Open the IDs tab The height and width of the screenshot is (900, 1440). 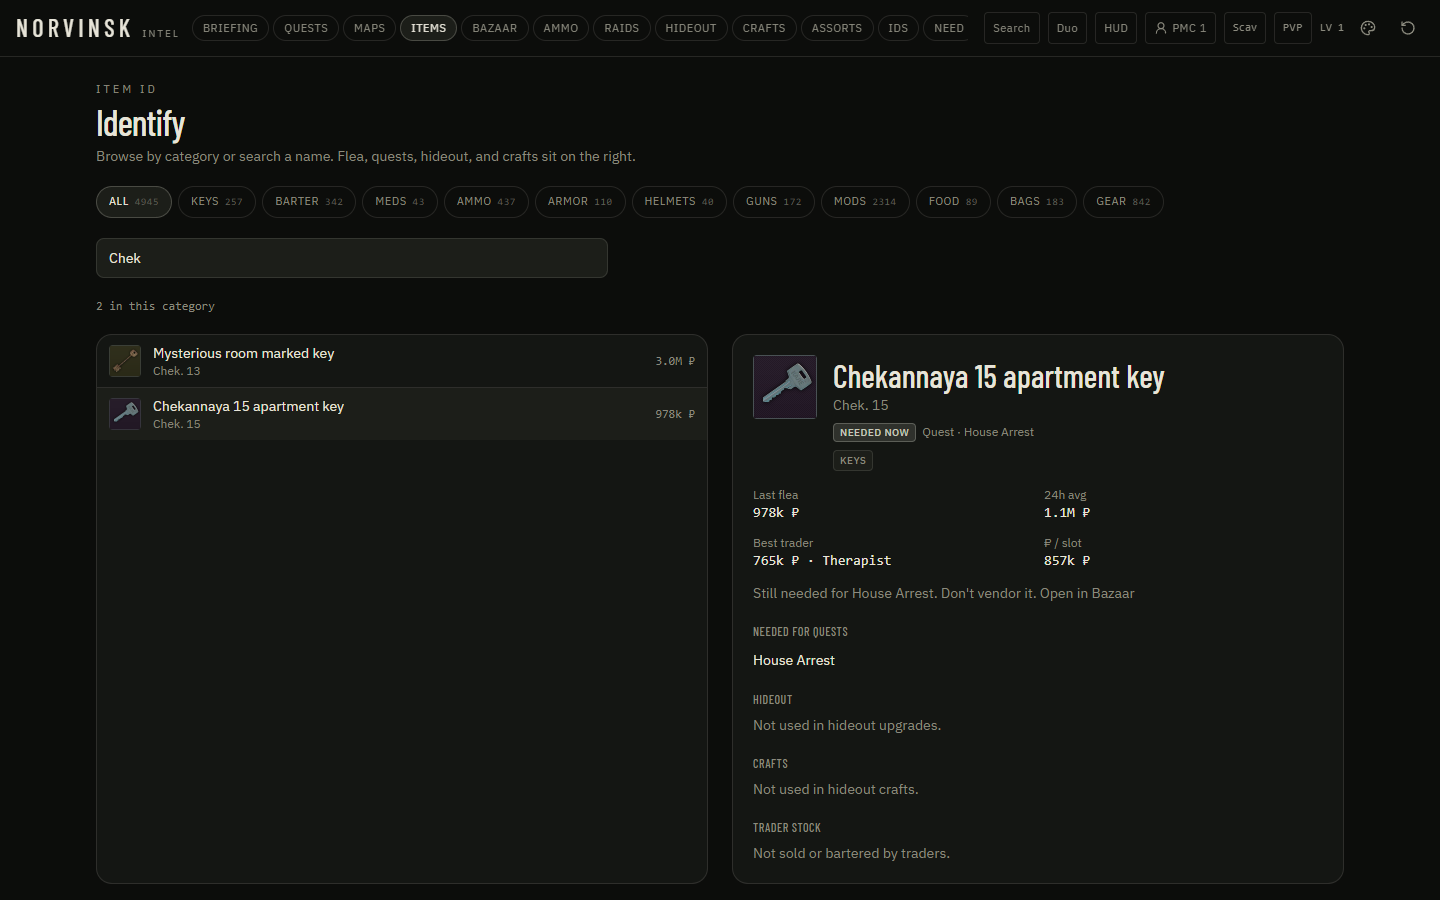[898, 28]
